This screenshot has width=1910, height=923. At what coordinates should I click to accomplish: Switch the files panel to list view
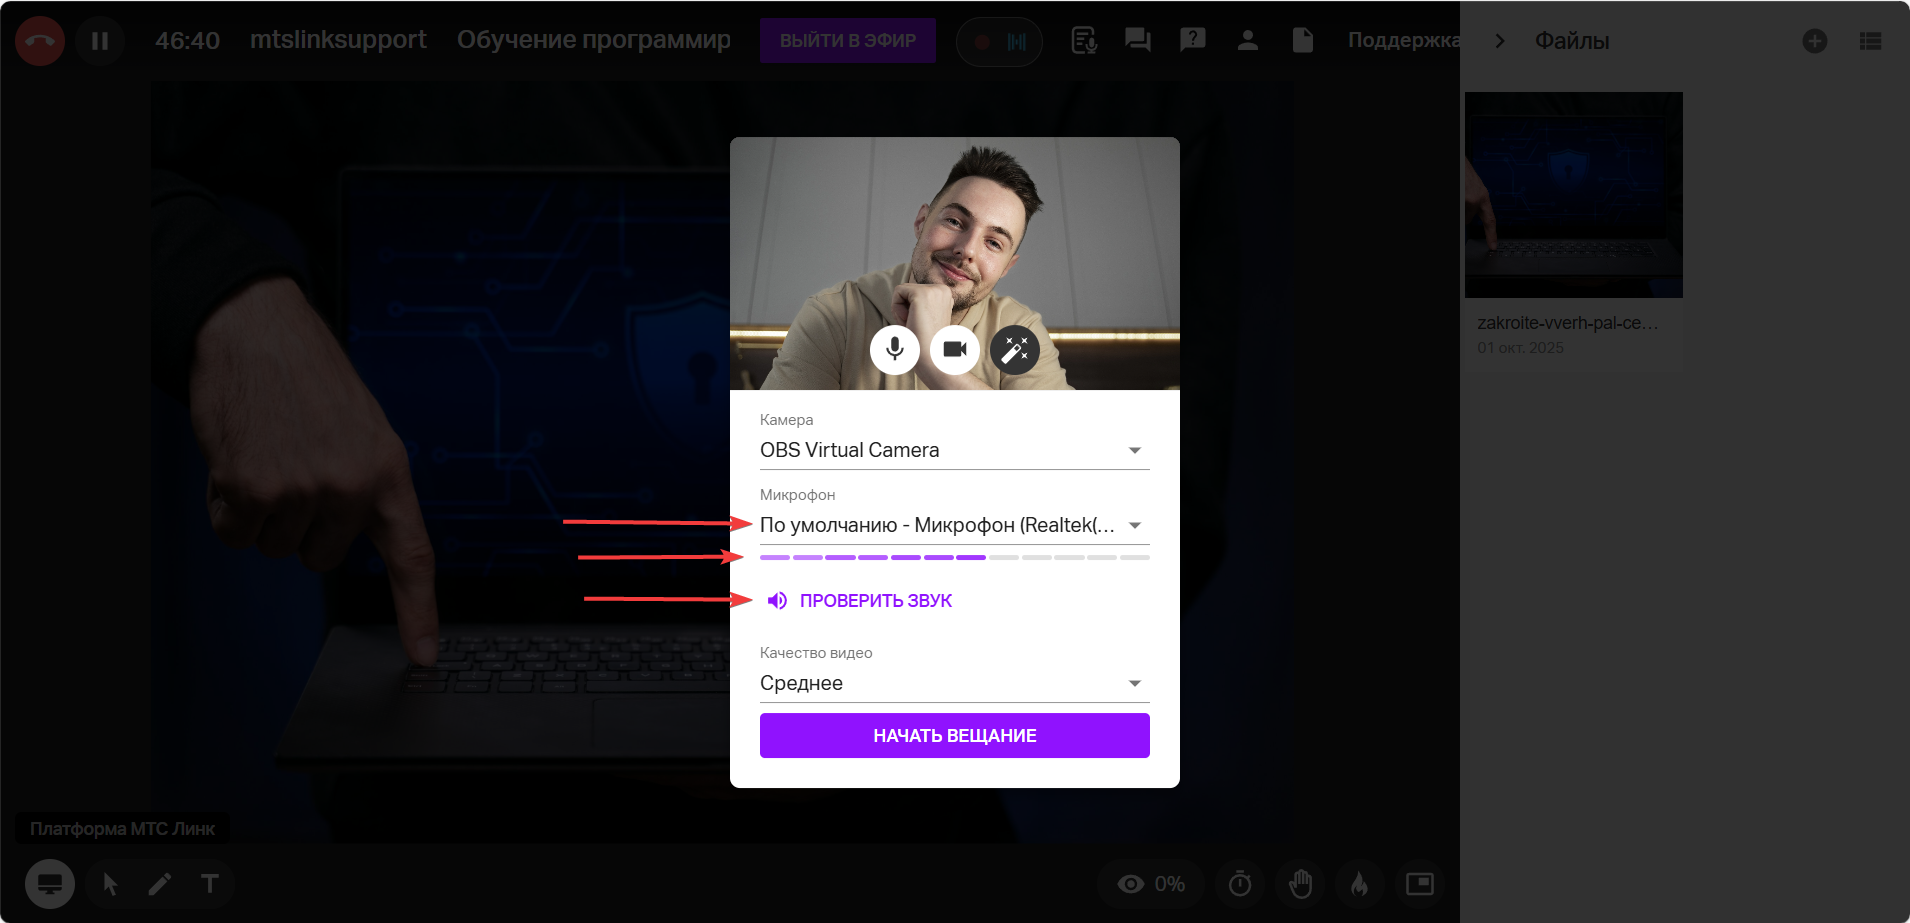tap(1870, 41)
